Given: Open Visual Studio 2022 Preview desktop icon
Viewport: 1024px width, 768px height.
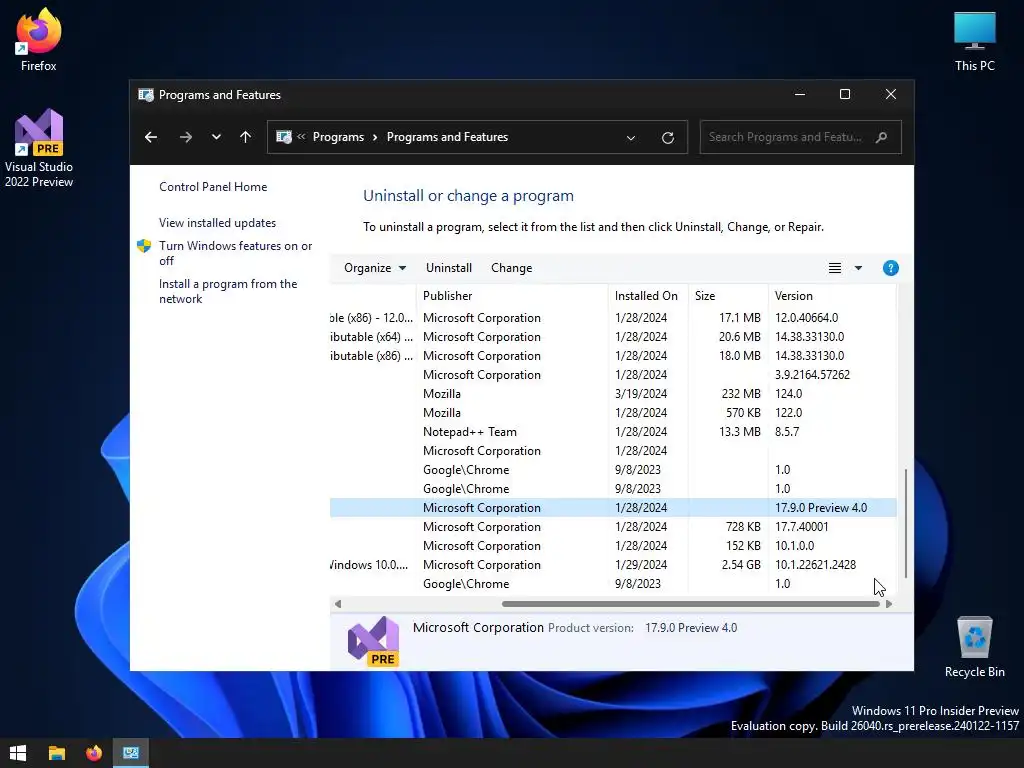Looking at the screenshot, I should pyautogui.click(x=39, y=148).
